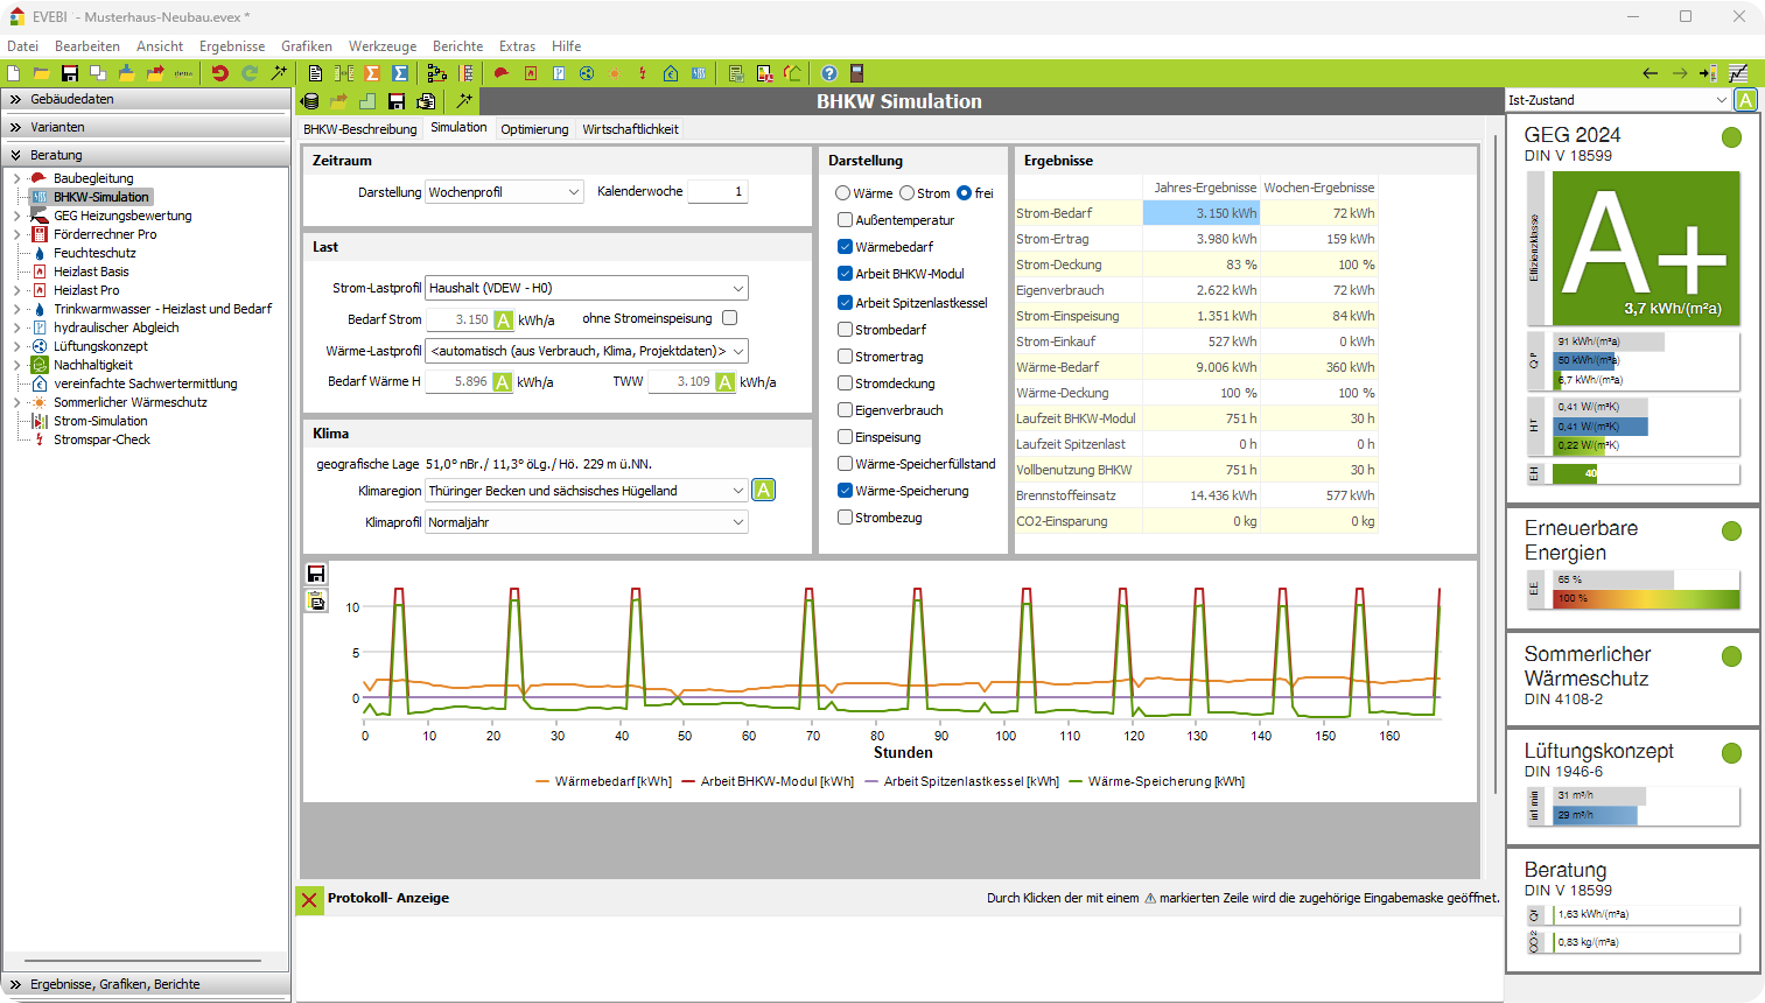Image resolution: width=1765 pixels, height=1003 pixels.
Task: Open the Berichte menu
Action: coord(457,46)
